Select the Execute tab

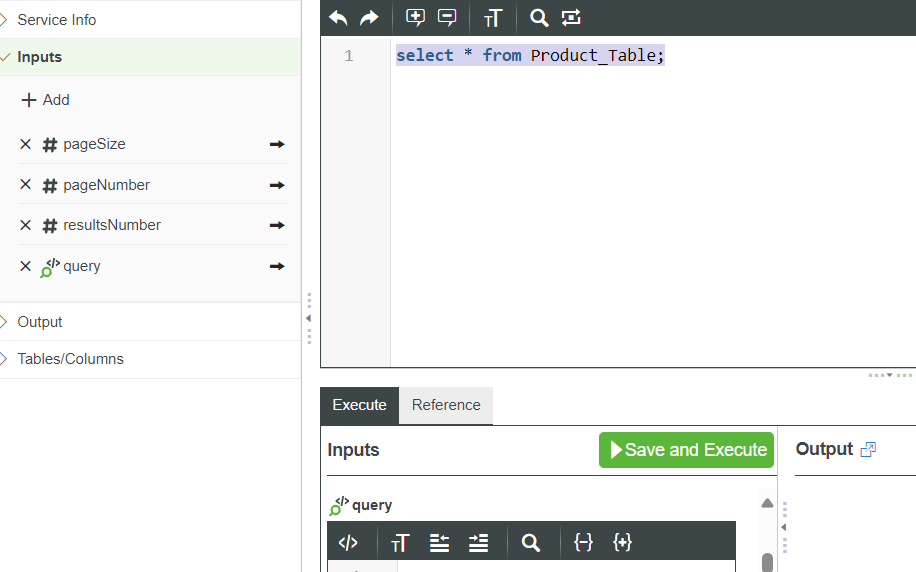359,405
